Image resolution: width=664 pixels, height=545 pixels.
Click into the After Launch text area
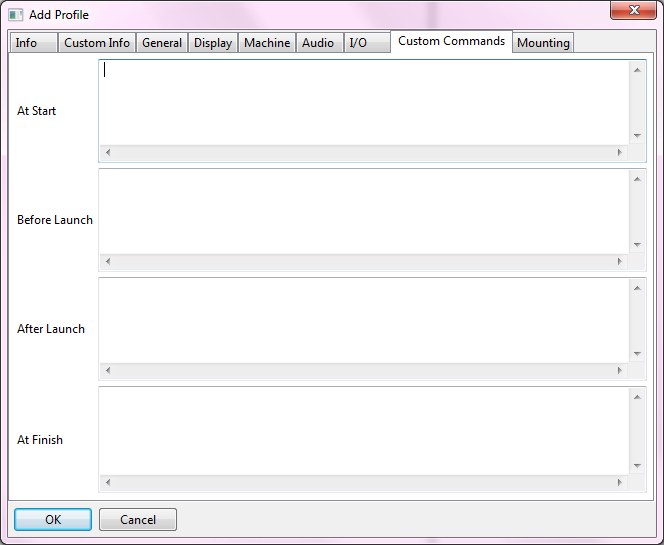click(x=364, y=320)
